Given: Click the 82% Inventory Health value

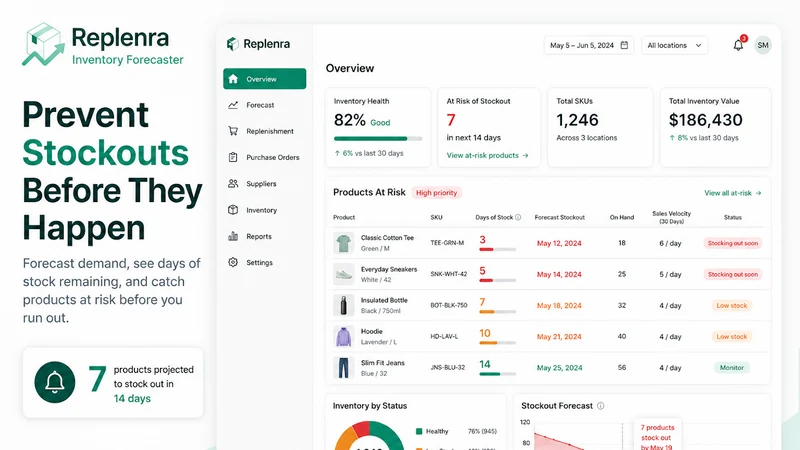Looking at the screenshot, I should point(349,120).
